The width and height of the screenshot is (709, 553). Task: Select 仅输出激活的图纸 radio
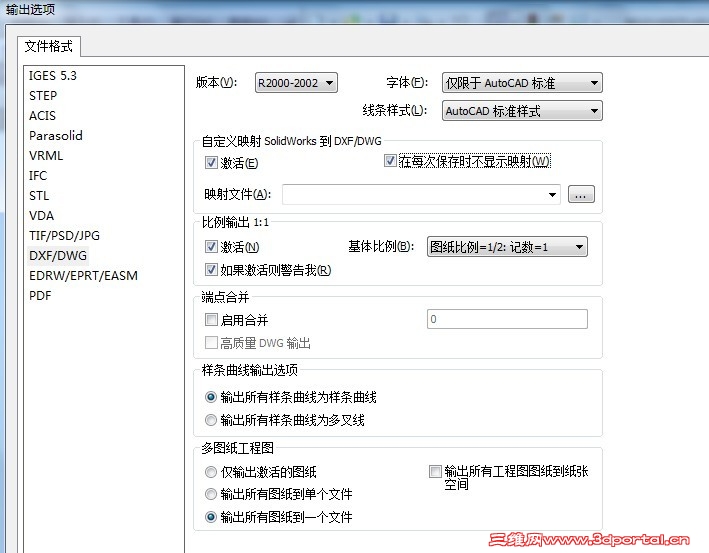coord(211,472)
